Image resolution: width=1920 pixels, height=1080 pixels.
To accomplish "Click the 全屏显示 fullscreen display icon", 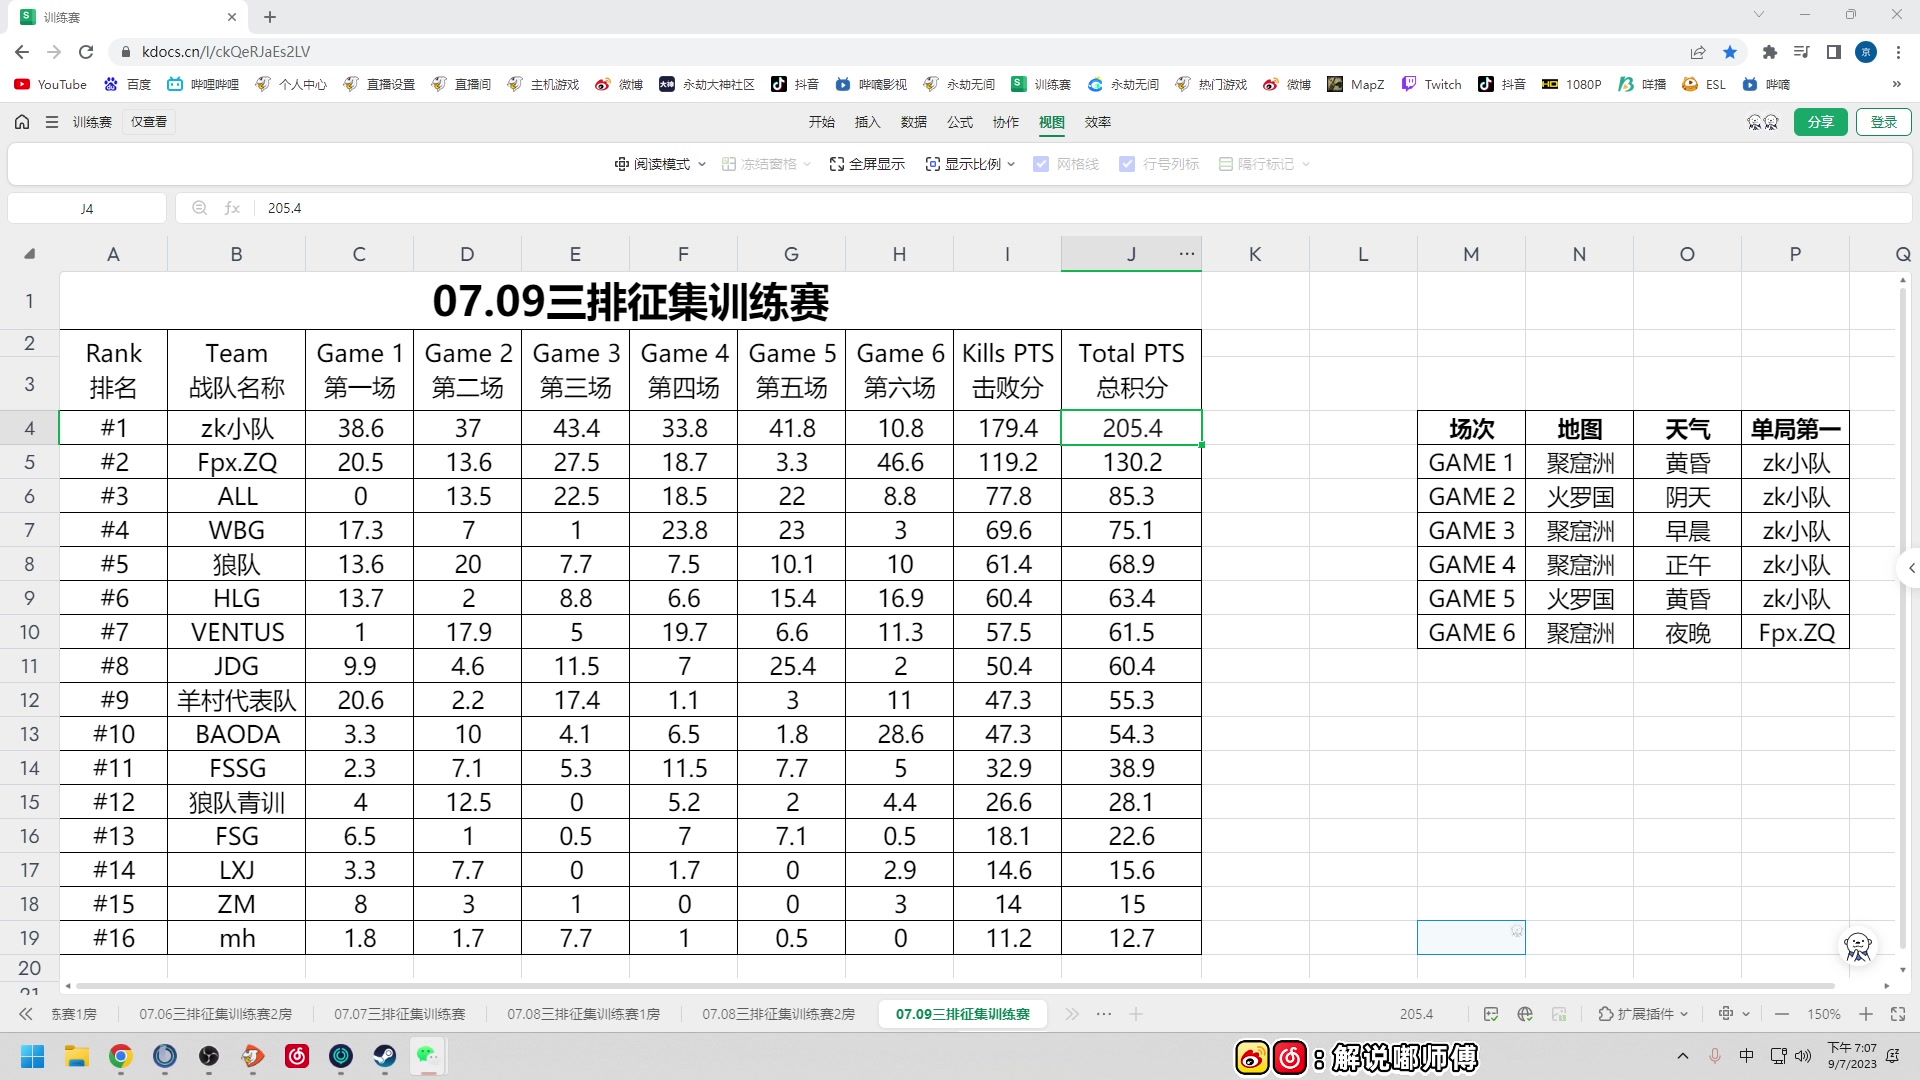I will (x=836, y=163).
